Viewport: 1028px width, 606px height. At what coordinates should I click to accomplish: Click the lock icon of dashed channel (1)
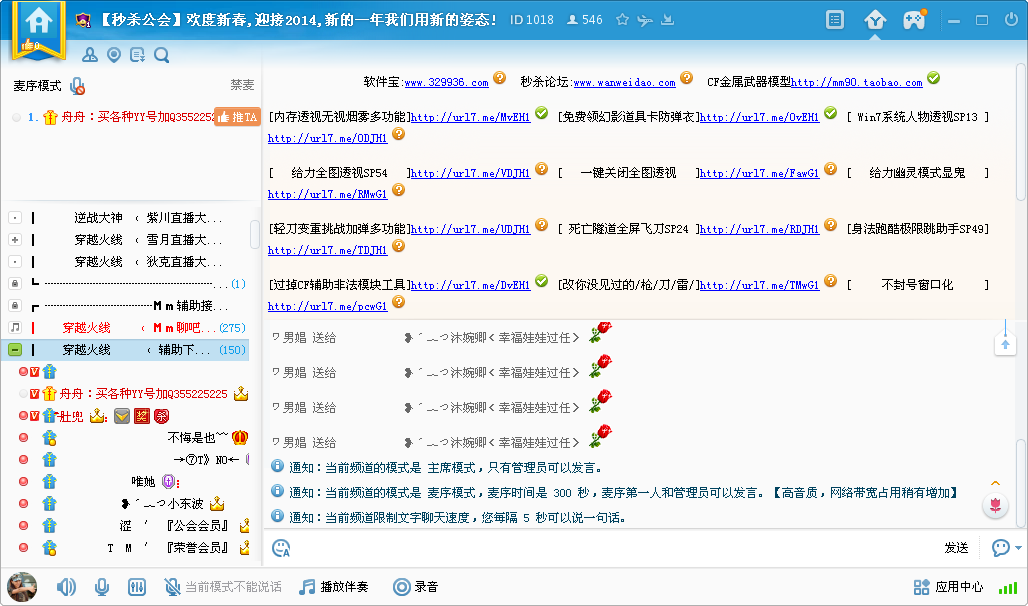coord(15,283)
